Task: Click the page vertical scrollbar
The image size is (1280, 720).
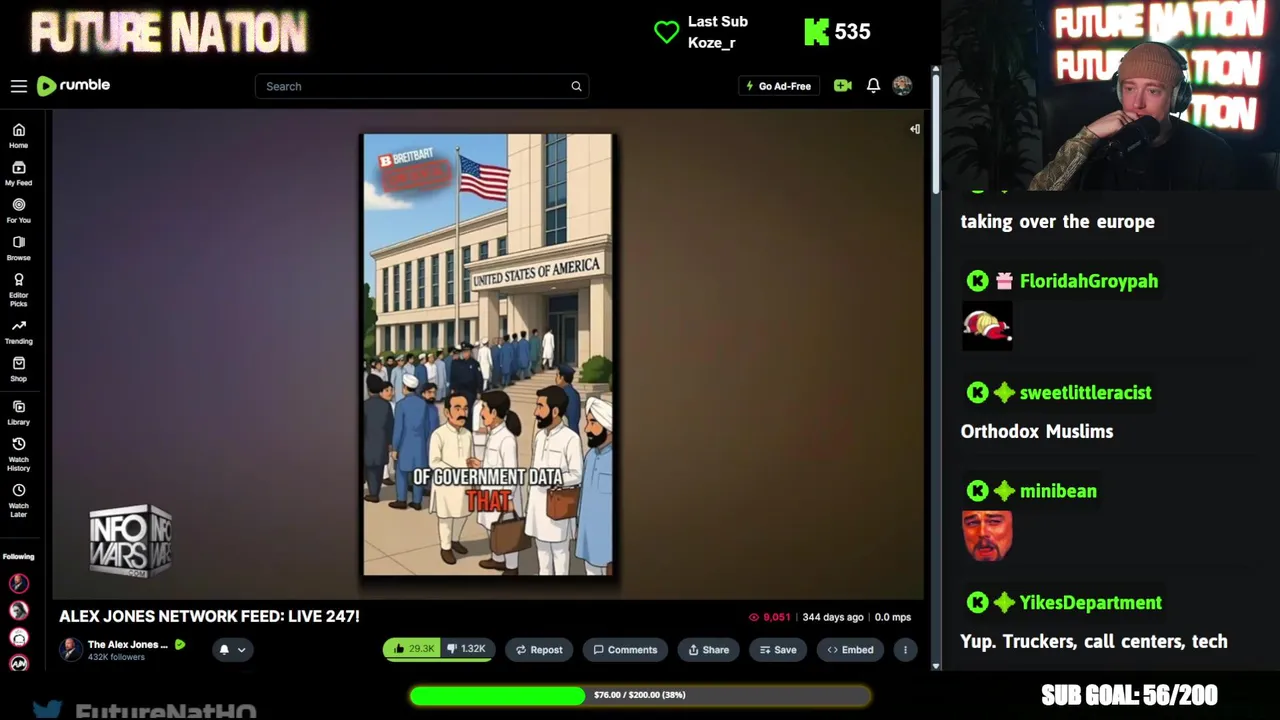Action: [936, 132]
